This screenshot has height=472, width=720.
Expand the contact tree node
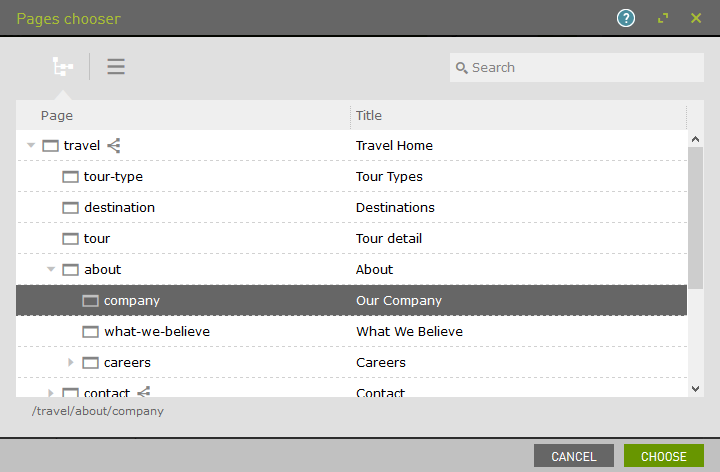[51, 392]
